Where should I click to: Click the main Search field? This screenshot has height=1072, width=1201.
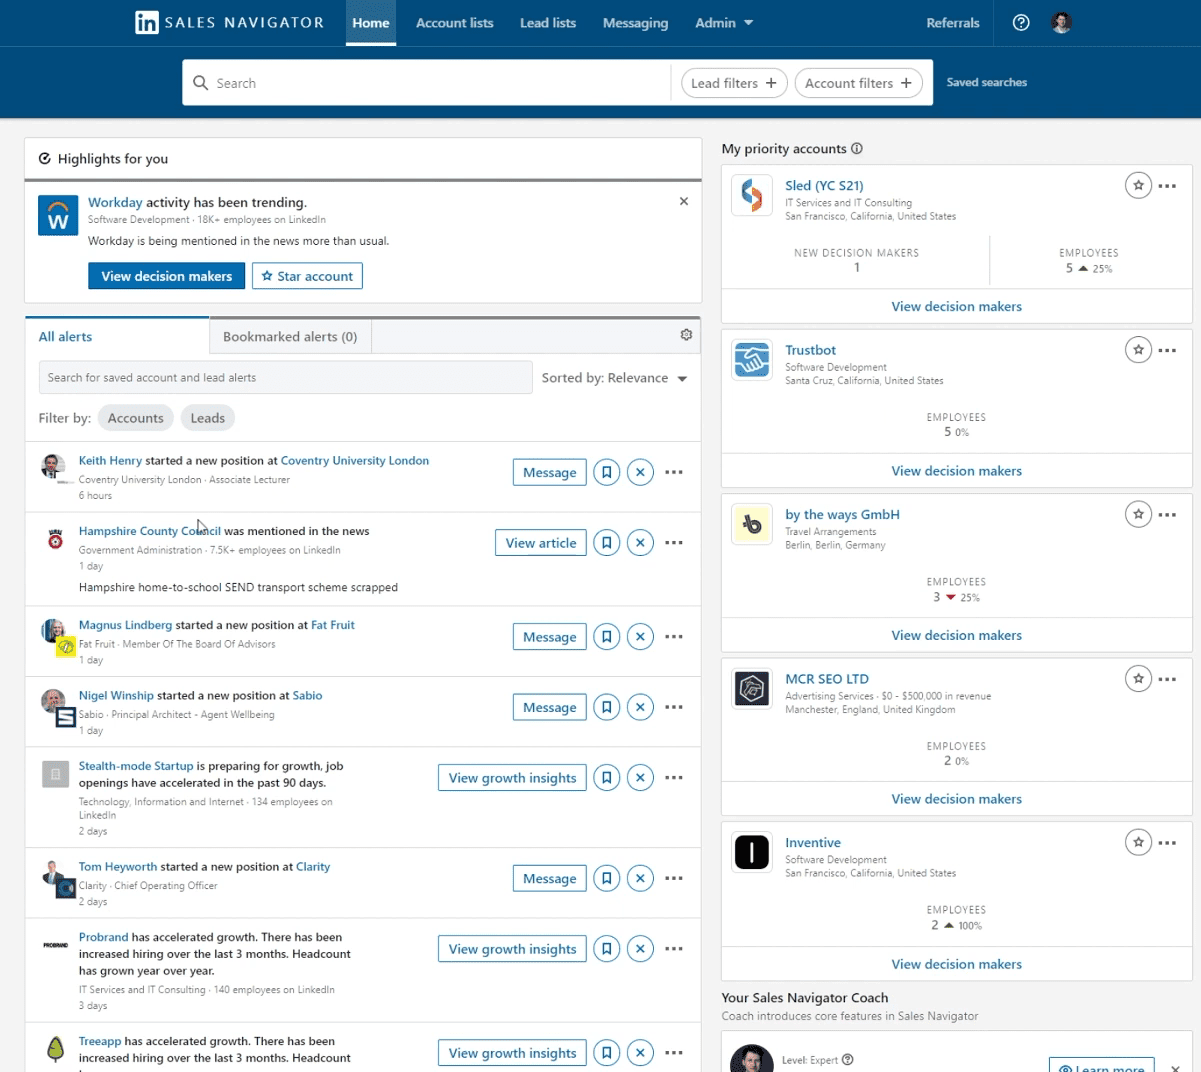(x=427, y=83)
